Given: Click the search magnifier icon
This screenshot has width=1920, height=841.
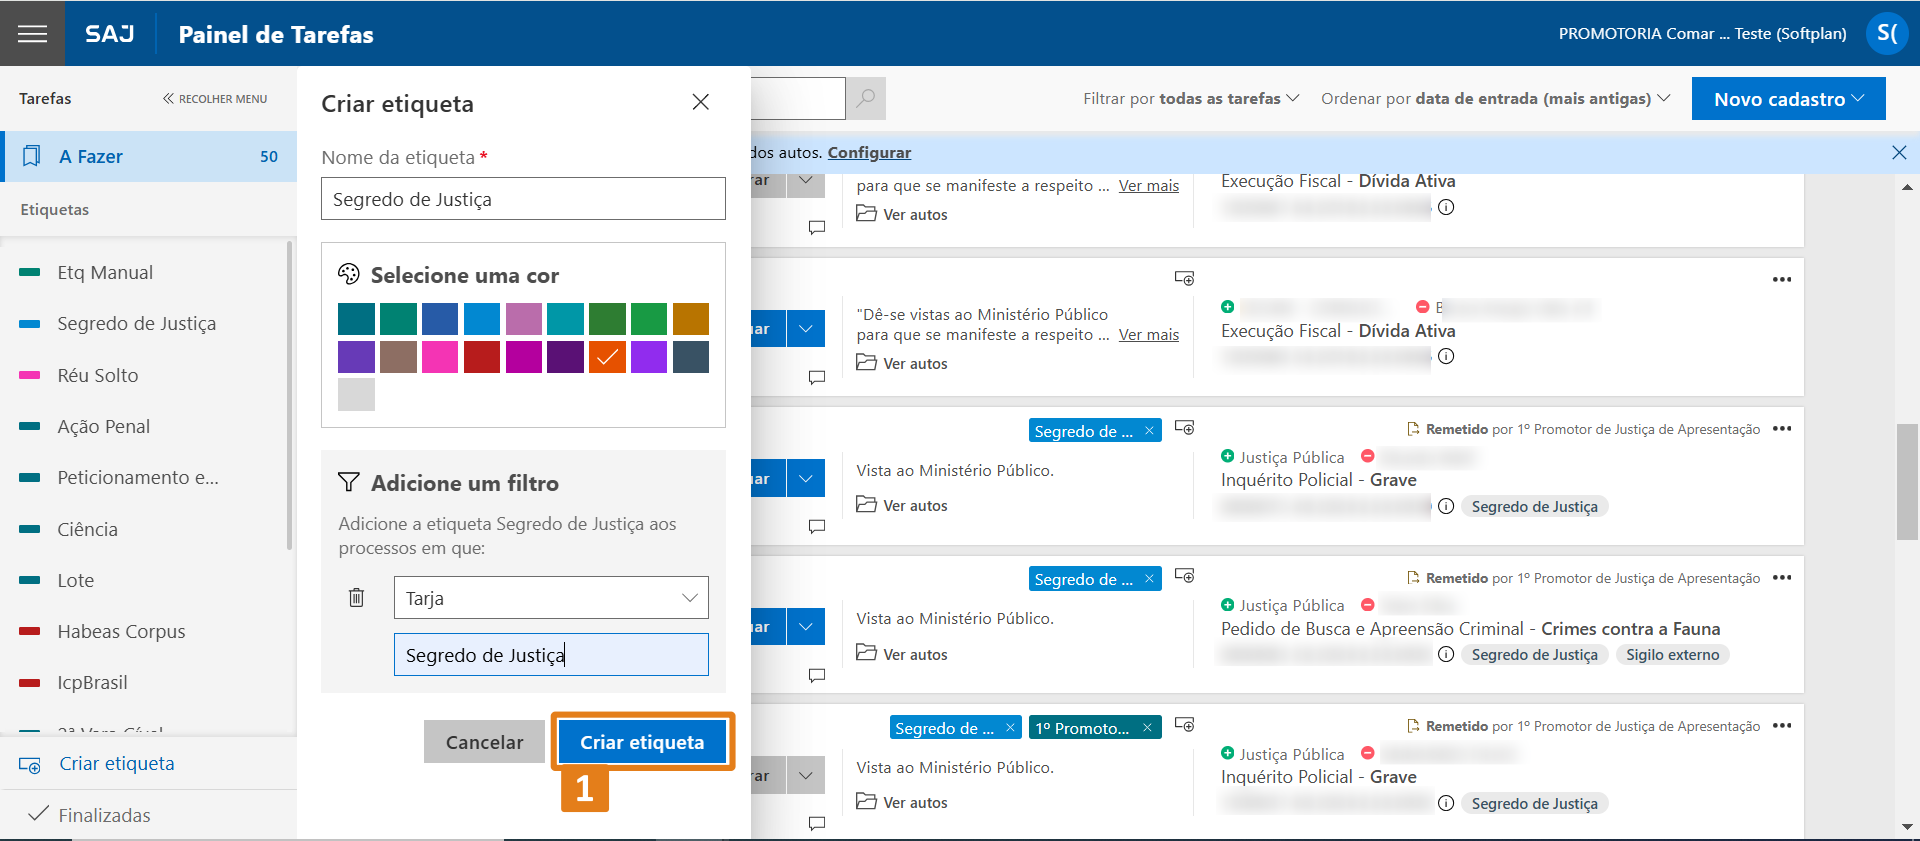Looking at the screenshot, I should tap(865, 98).
